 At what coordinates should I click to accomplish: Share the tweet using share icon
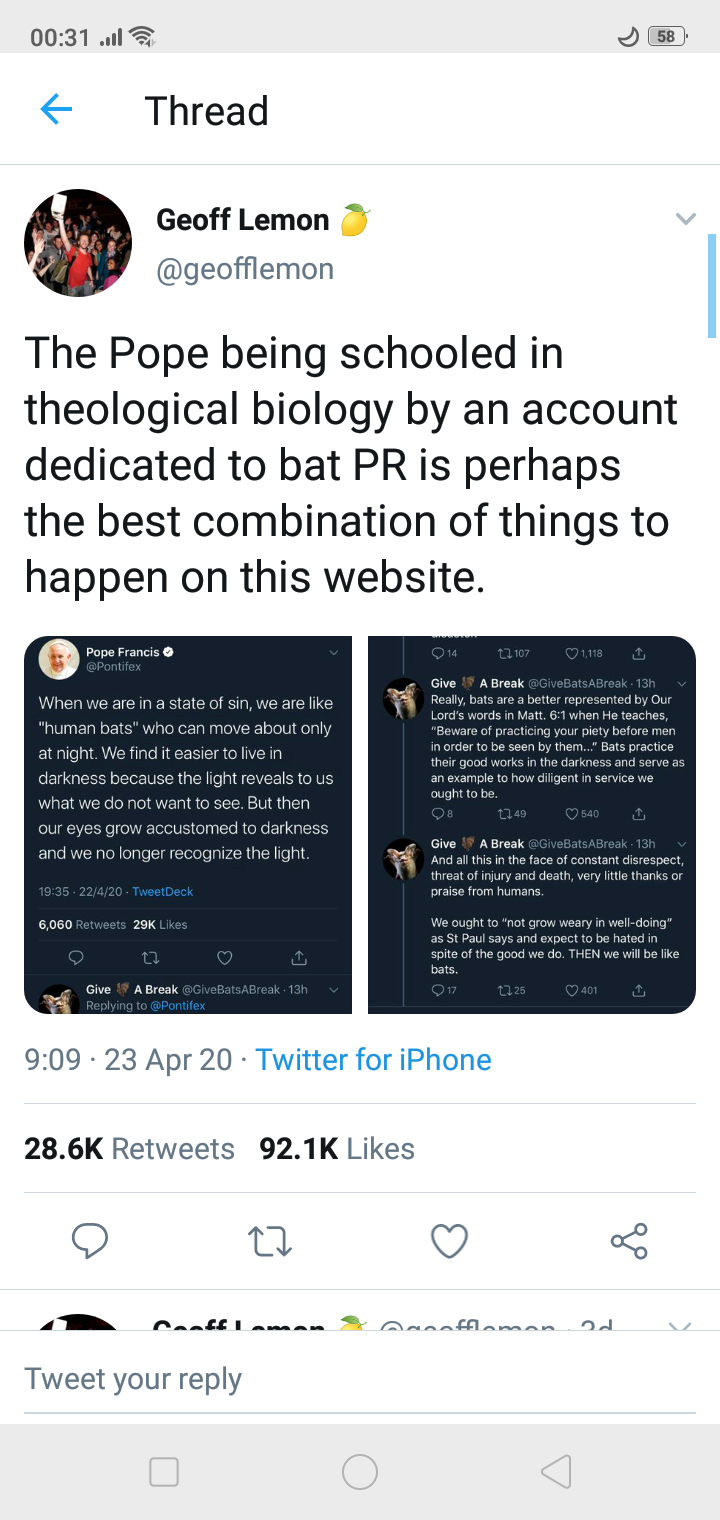(629, 1241)
